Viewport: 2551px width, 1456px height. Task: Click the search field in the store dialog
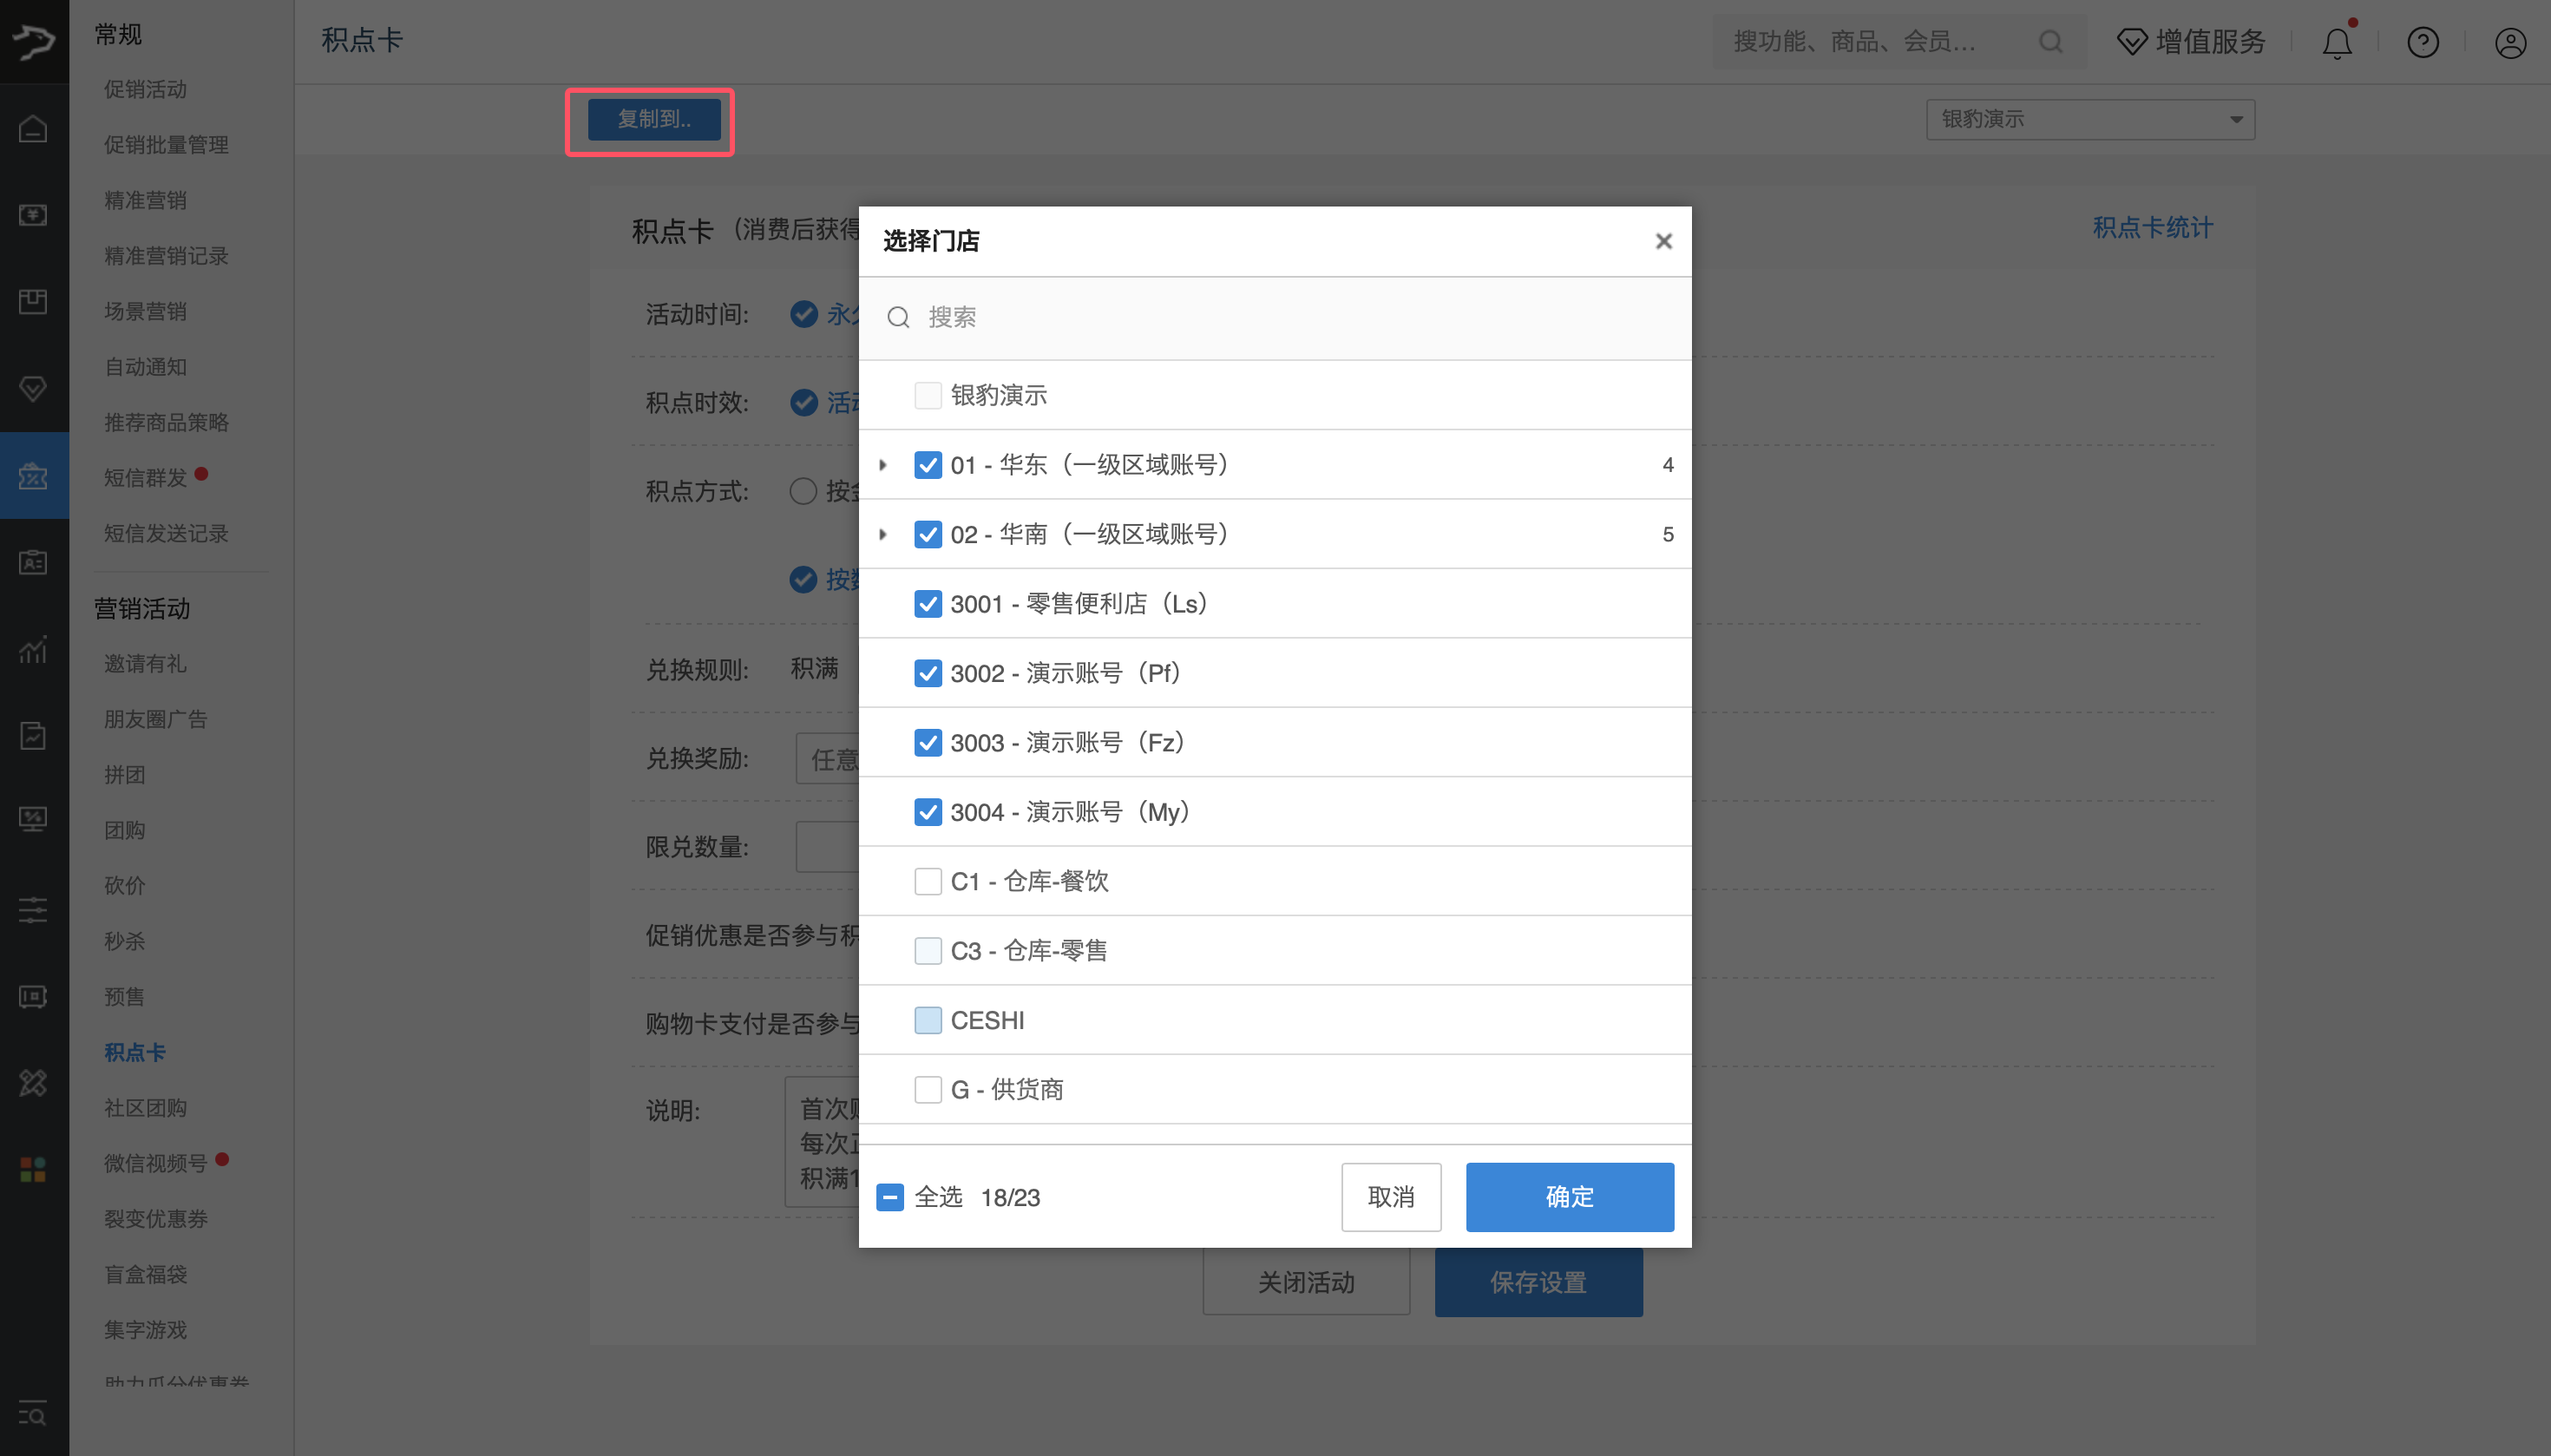tap(1200, 317)
